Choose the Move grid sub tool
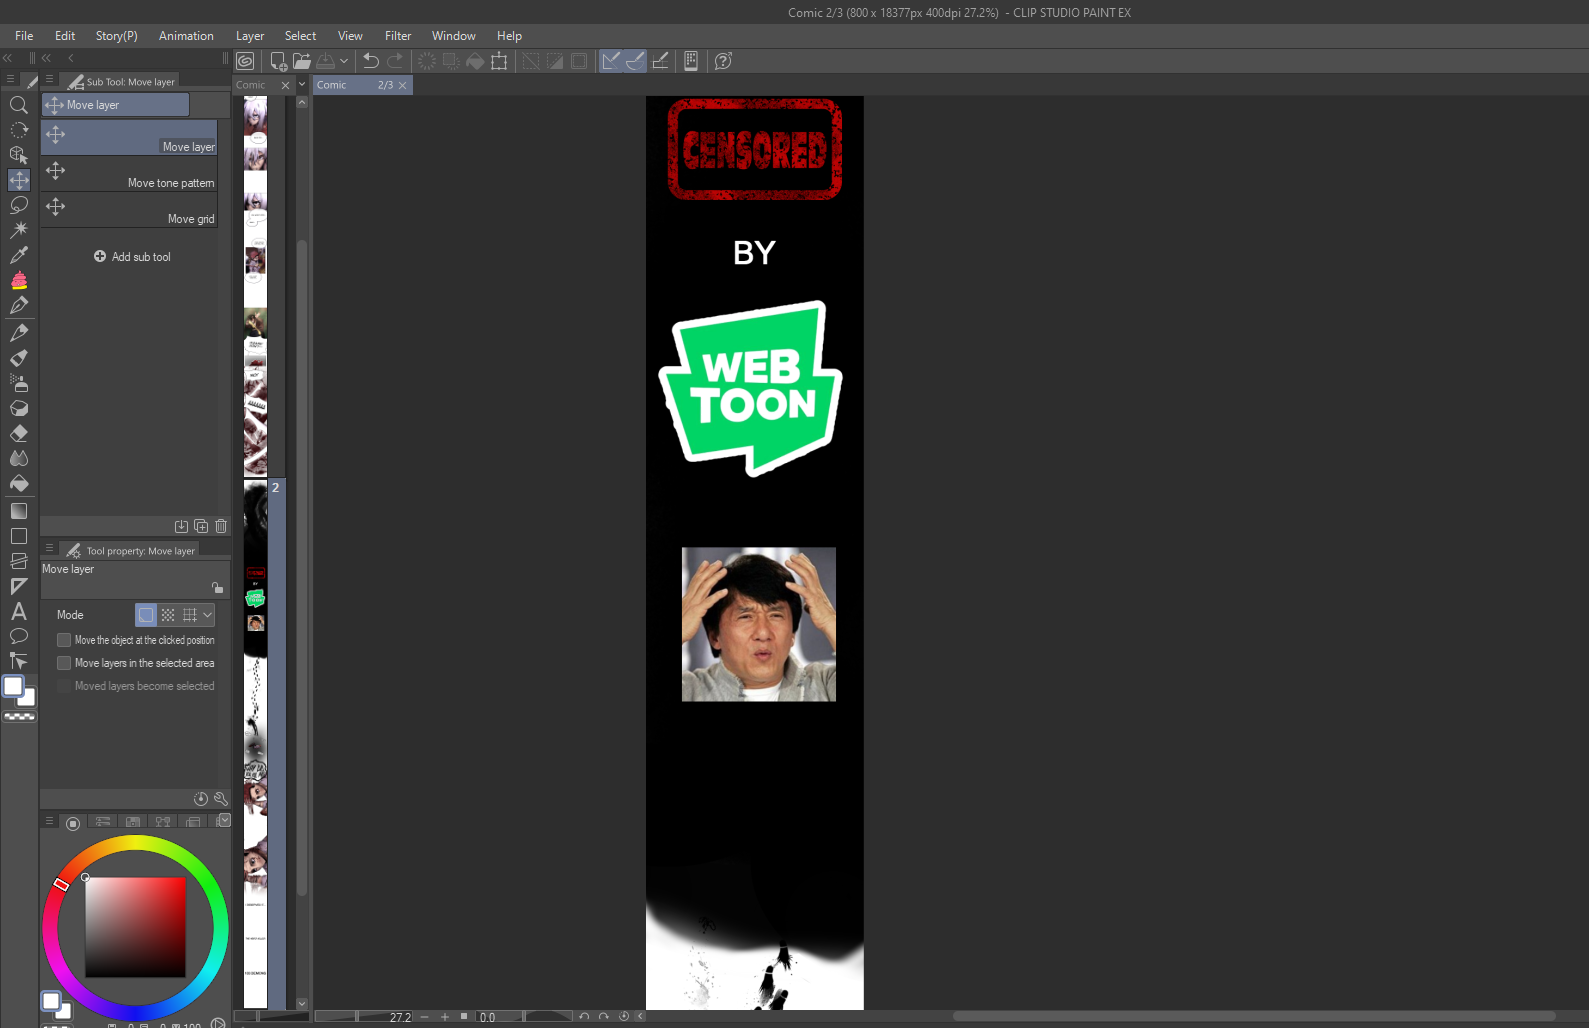 (129, 210)
